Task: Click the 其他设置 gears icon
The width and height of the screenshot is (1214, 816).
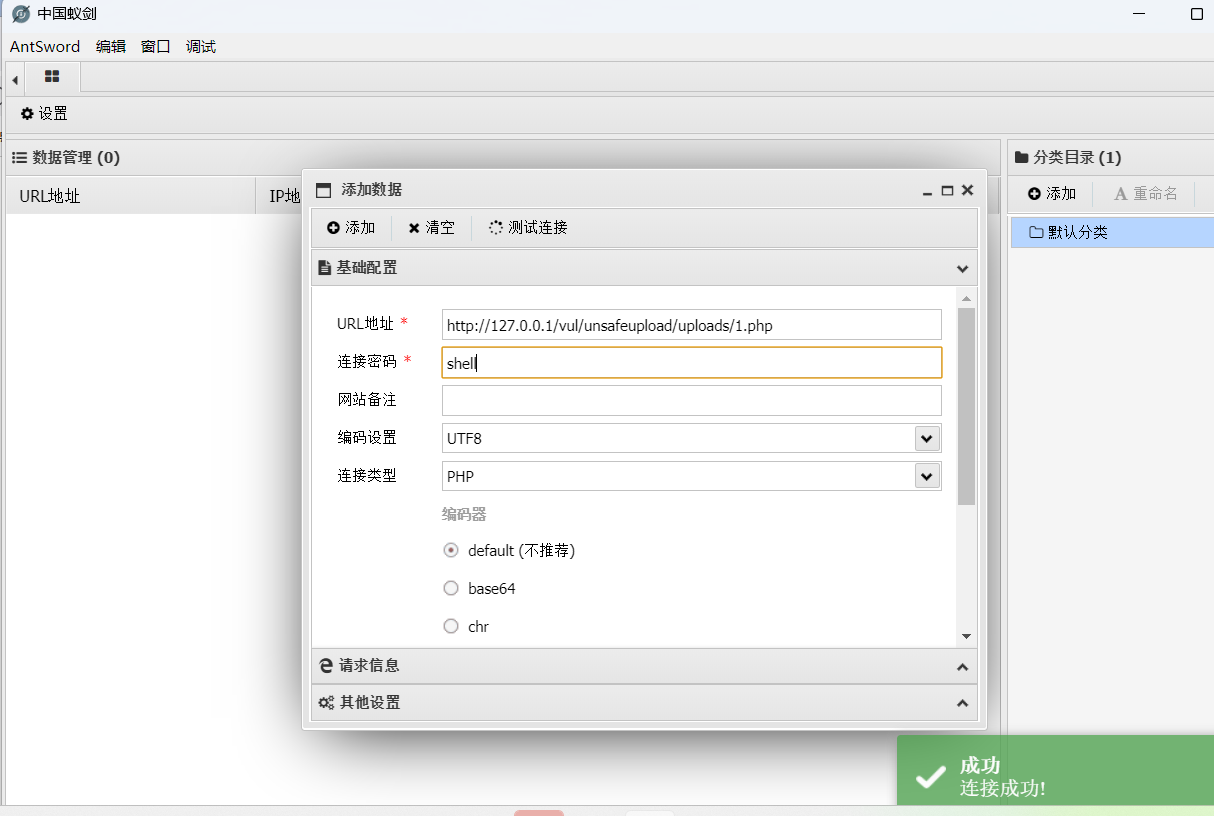Action: [326, 703]
